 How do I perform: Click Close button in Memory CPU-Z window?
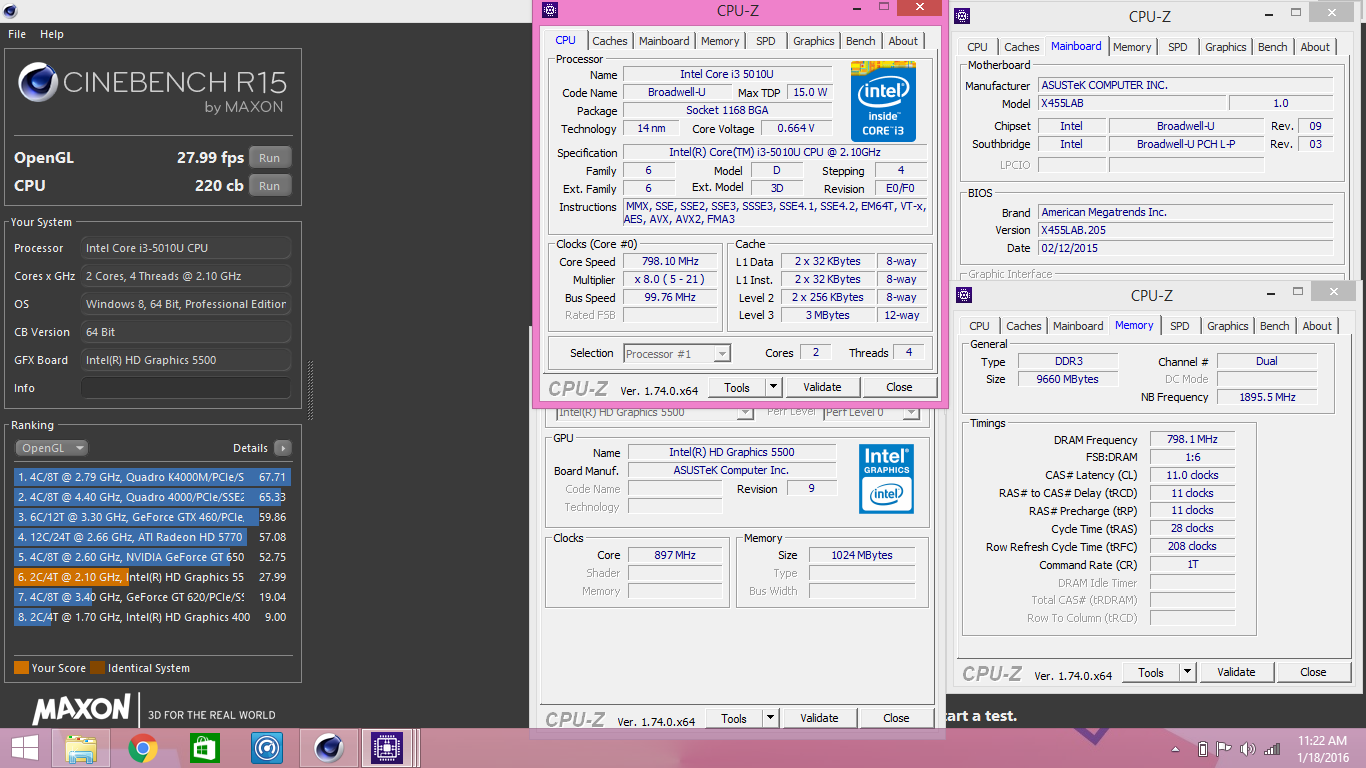click(1313, 672)
